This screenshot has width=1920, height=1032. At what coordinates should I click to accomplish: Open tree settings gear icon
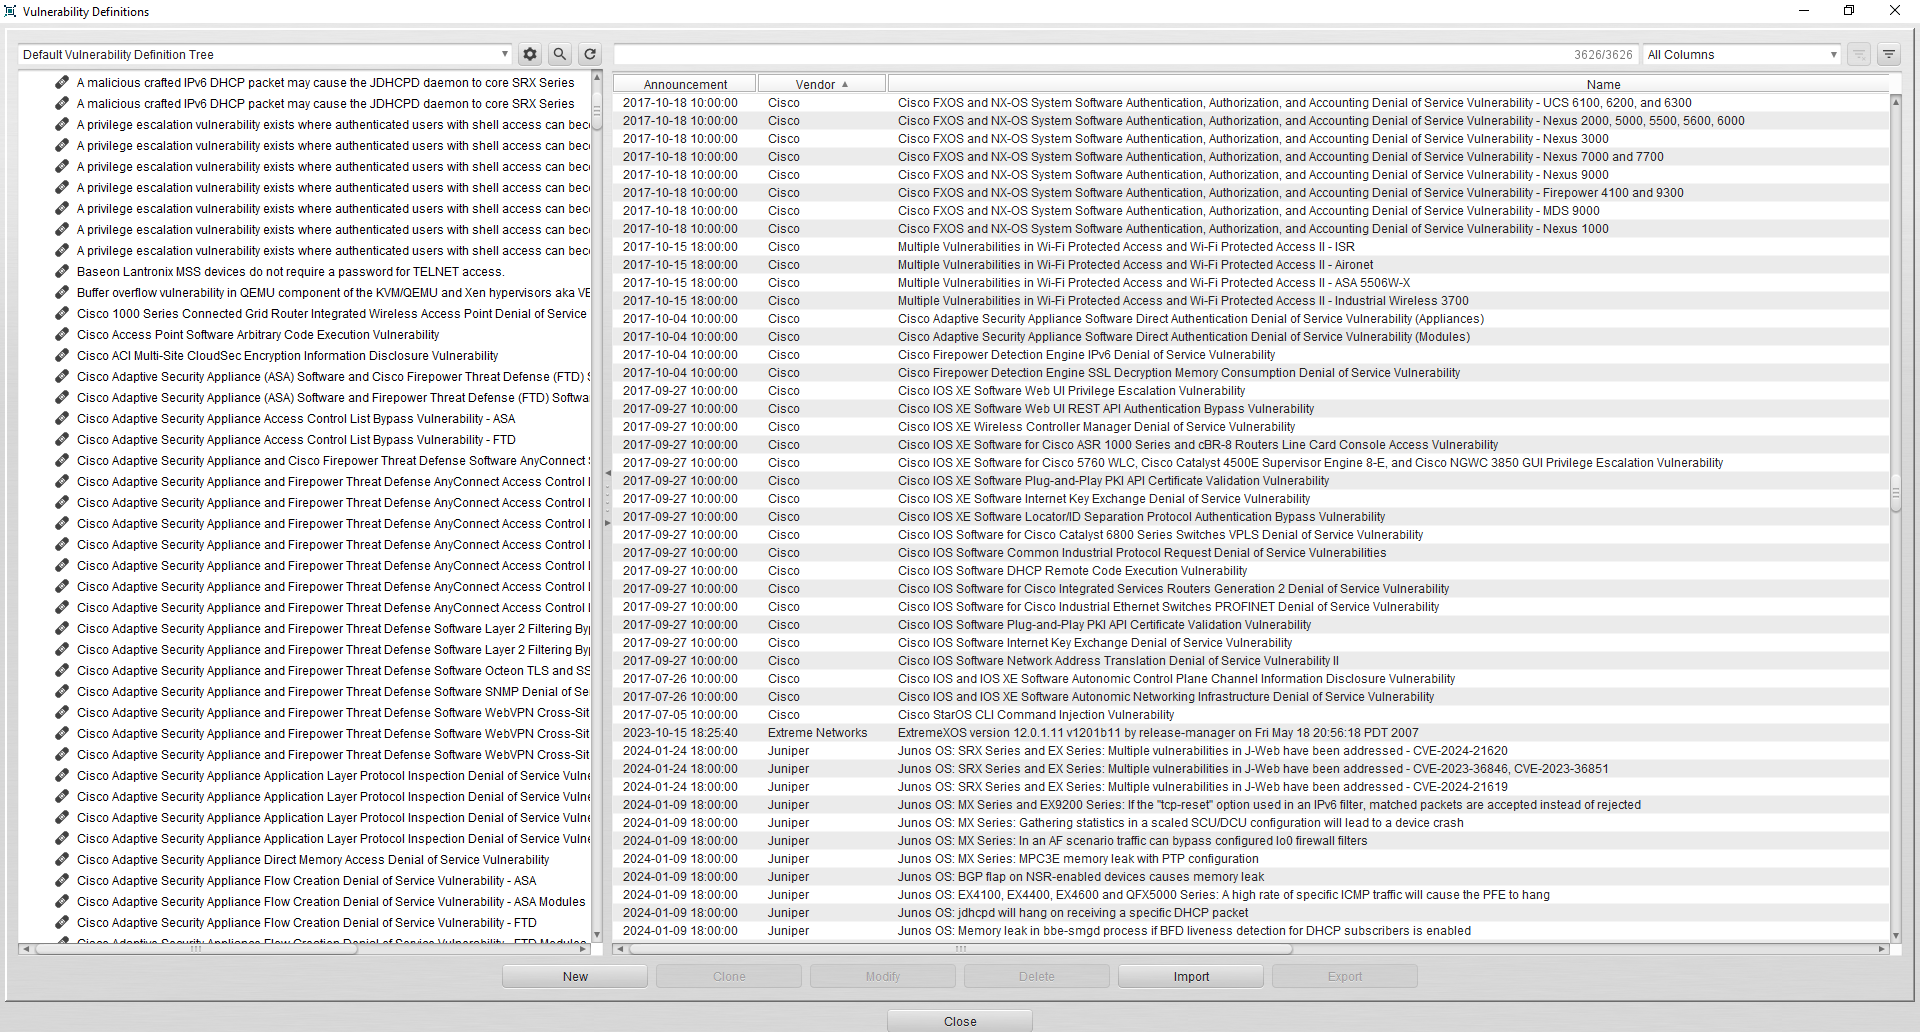530,55
